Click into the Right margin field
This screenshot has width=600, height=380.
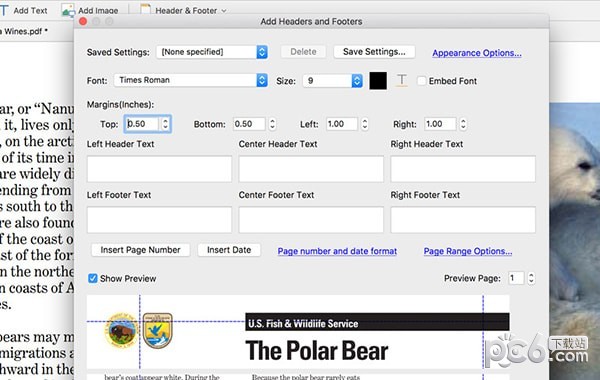pyautogui.click(x=440, y=124)
